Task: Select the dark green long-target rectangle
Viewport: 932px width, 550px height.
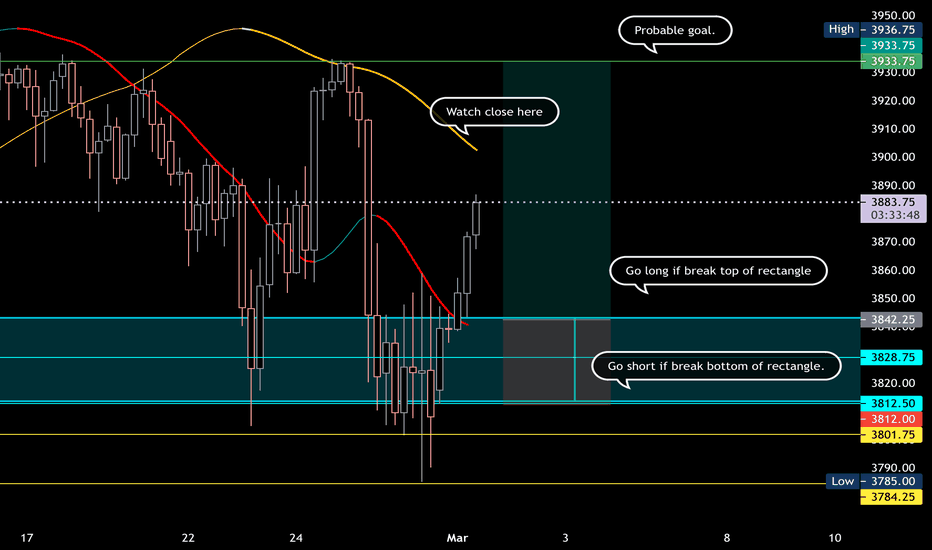Action: pos(556,190)
